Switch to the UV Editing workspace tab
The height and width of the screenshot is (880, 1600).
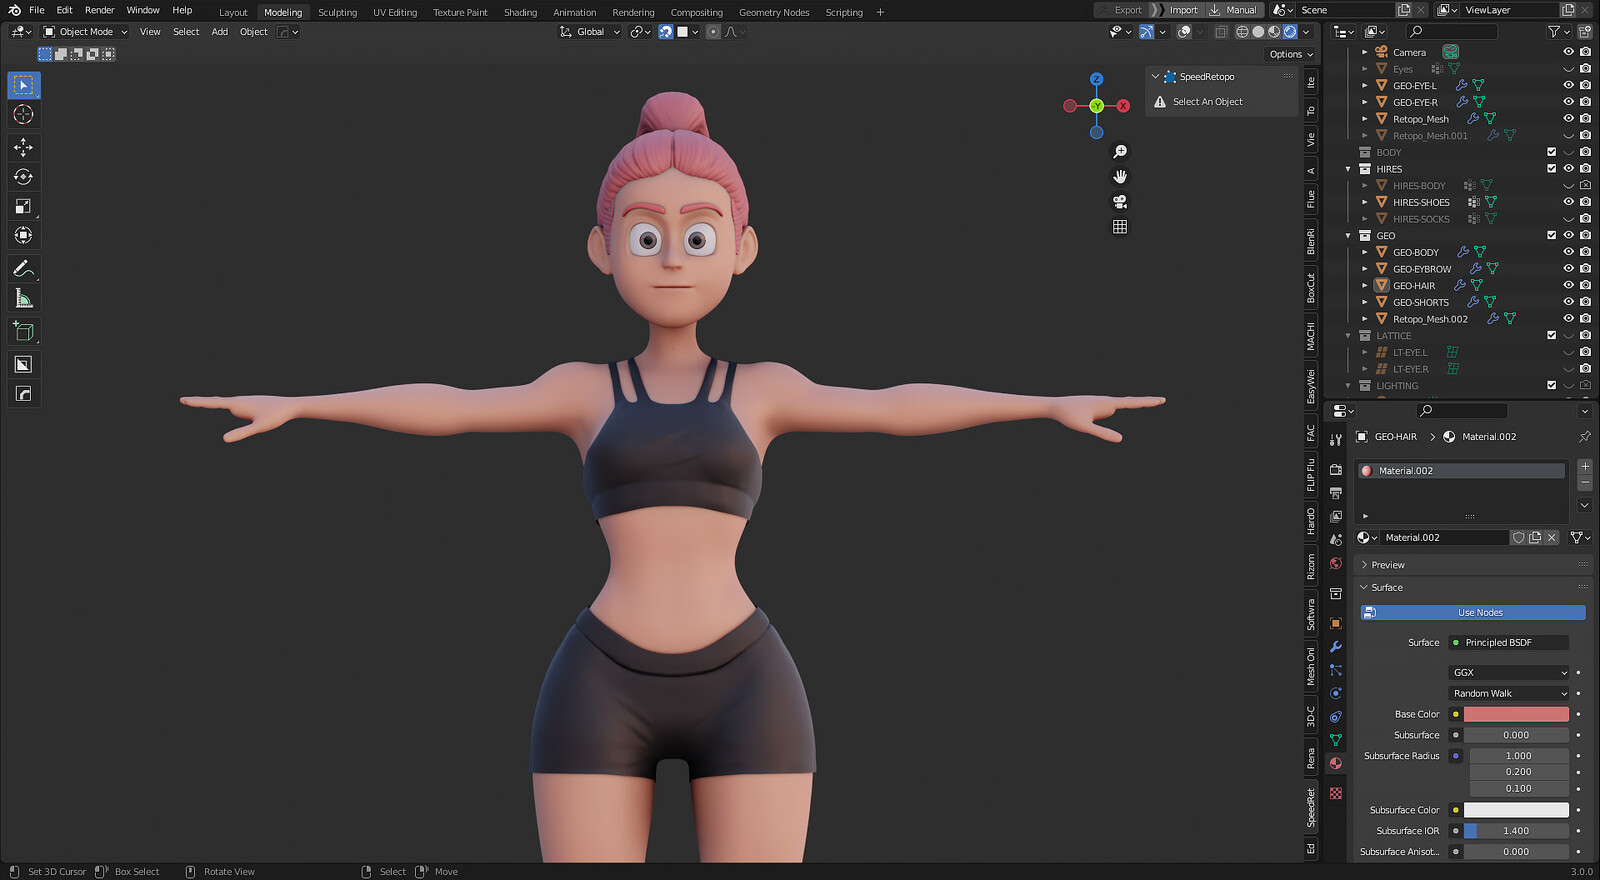point(395,13)
